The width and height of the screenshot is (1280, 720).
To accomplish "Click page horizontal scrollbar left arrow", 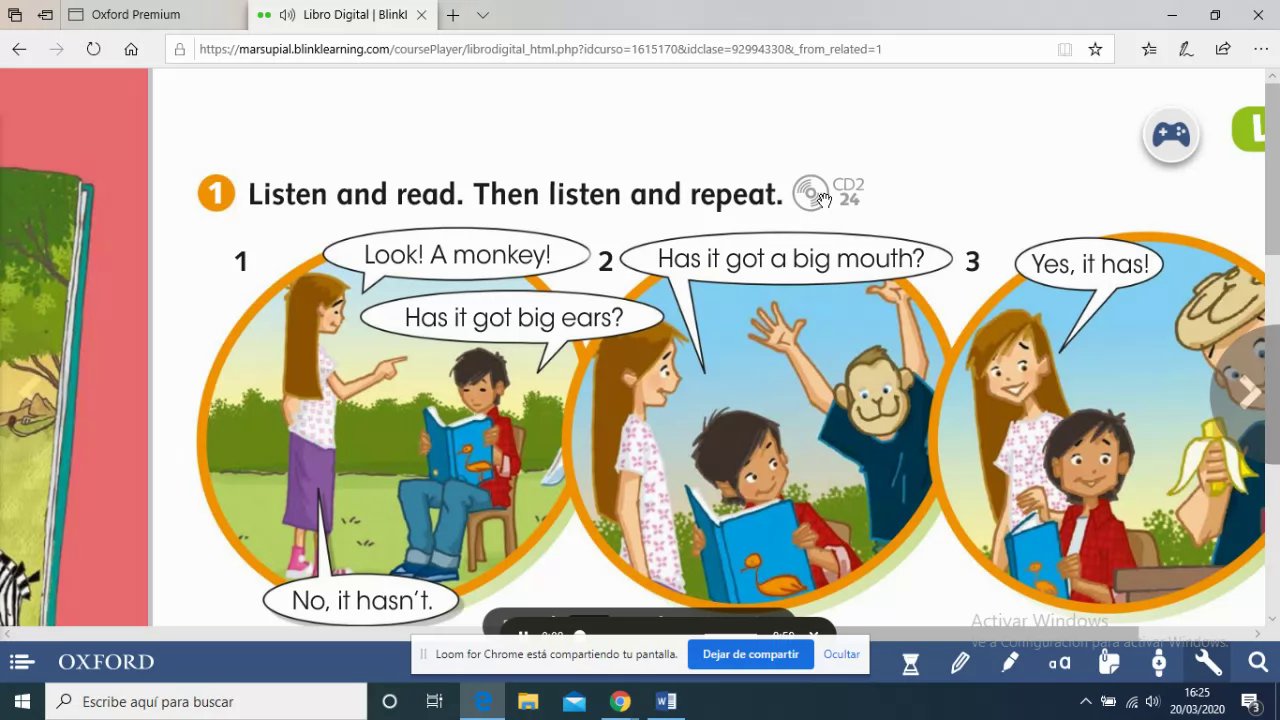I will 7,634.
